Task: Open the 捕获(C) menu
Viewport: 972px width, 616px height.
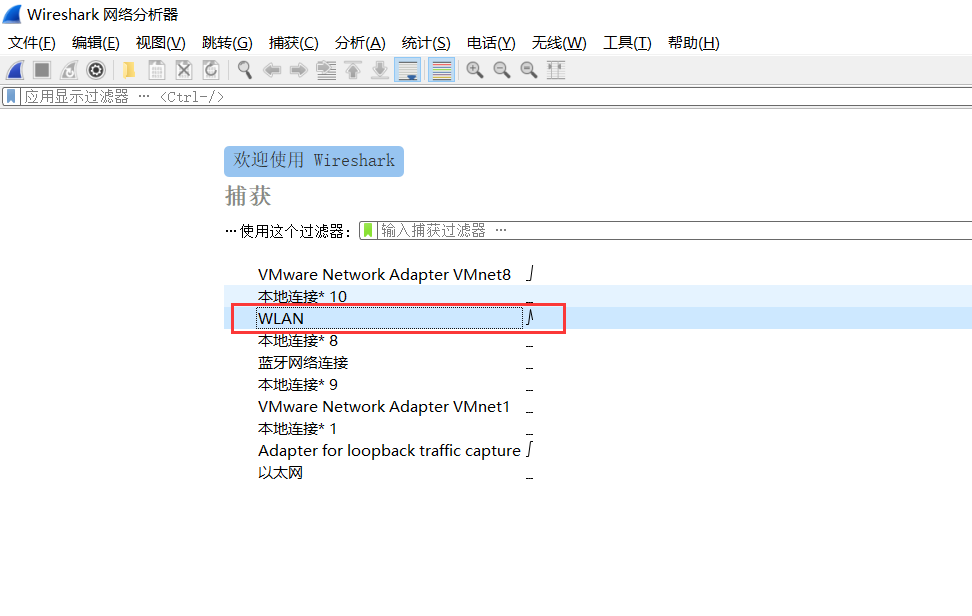Action: pos(292,42)
